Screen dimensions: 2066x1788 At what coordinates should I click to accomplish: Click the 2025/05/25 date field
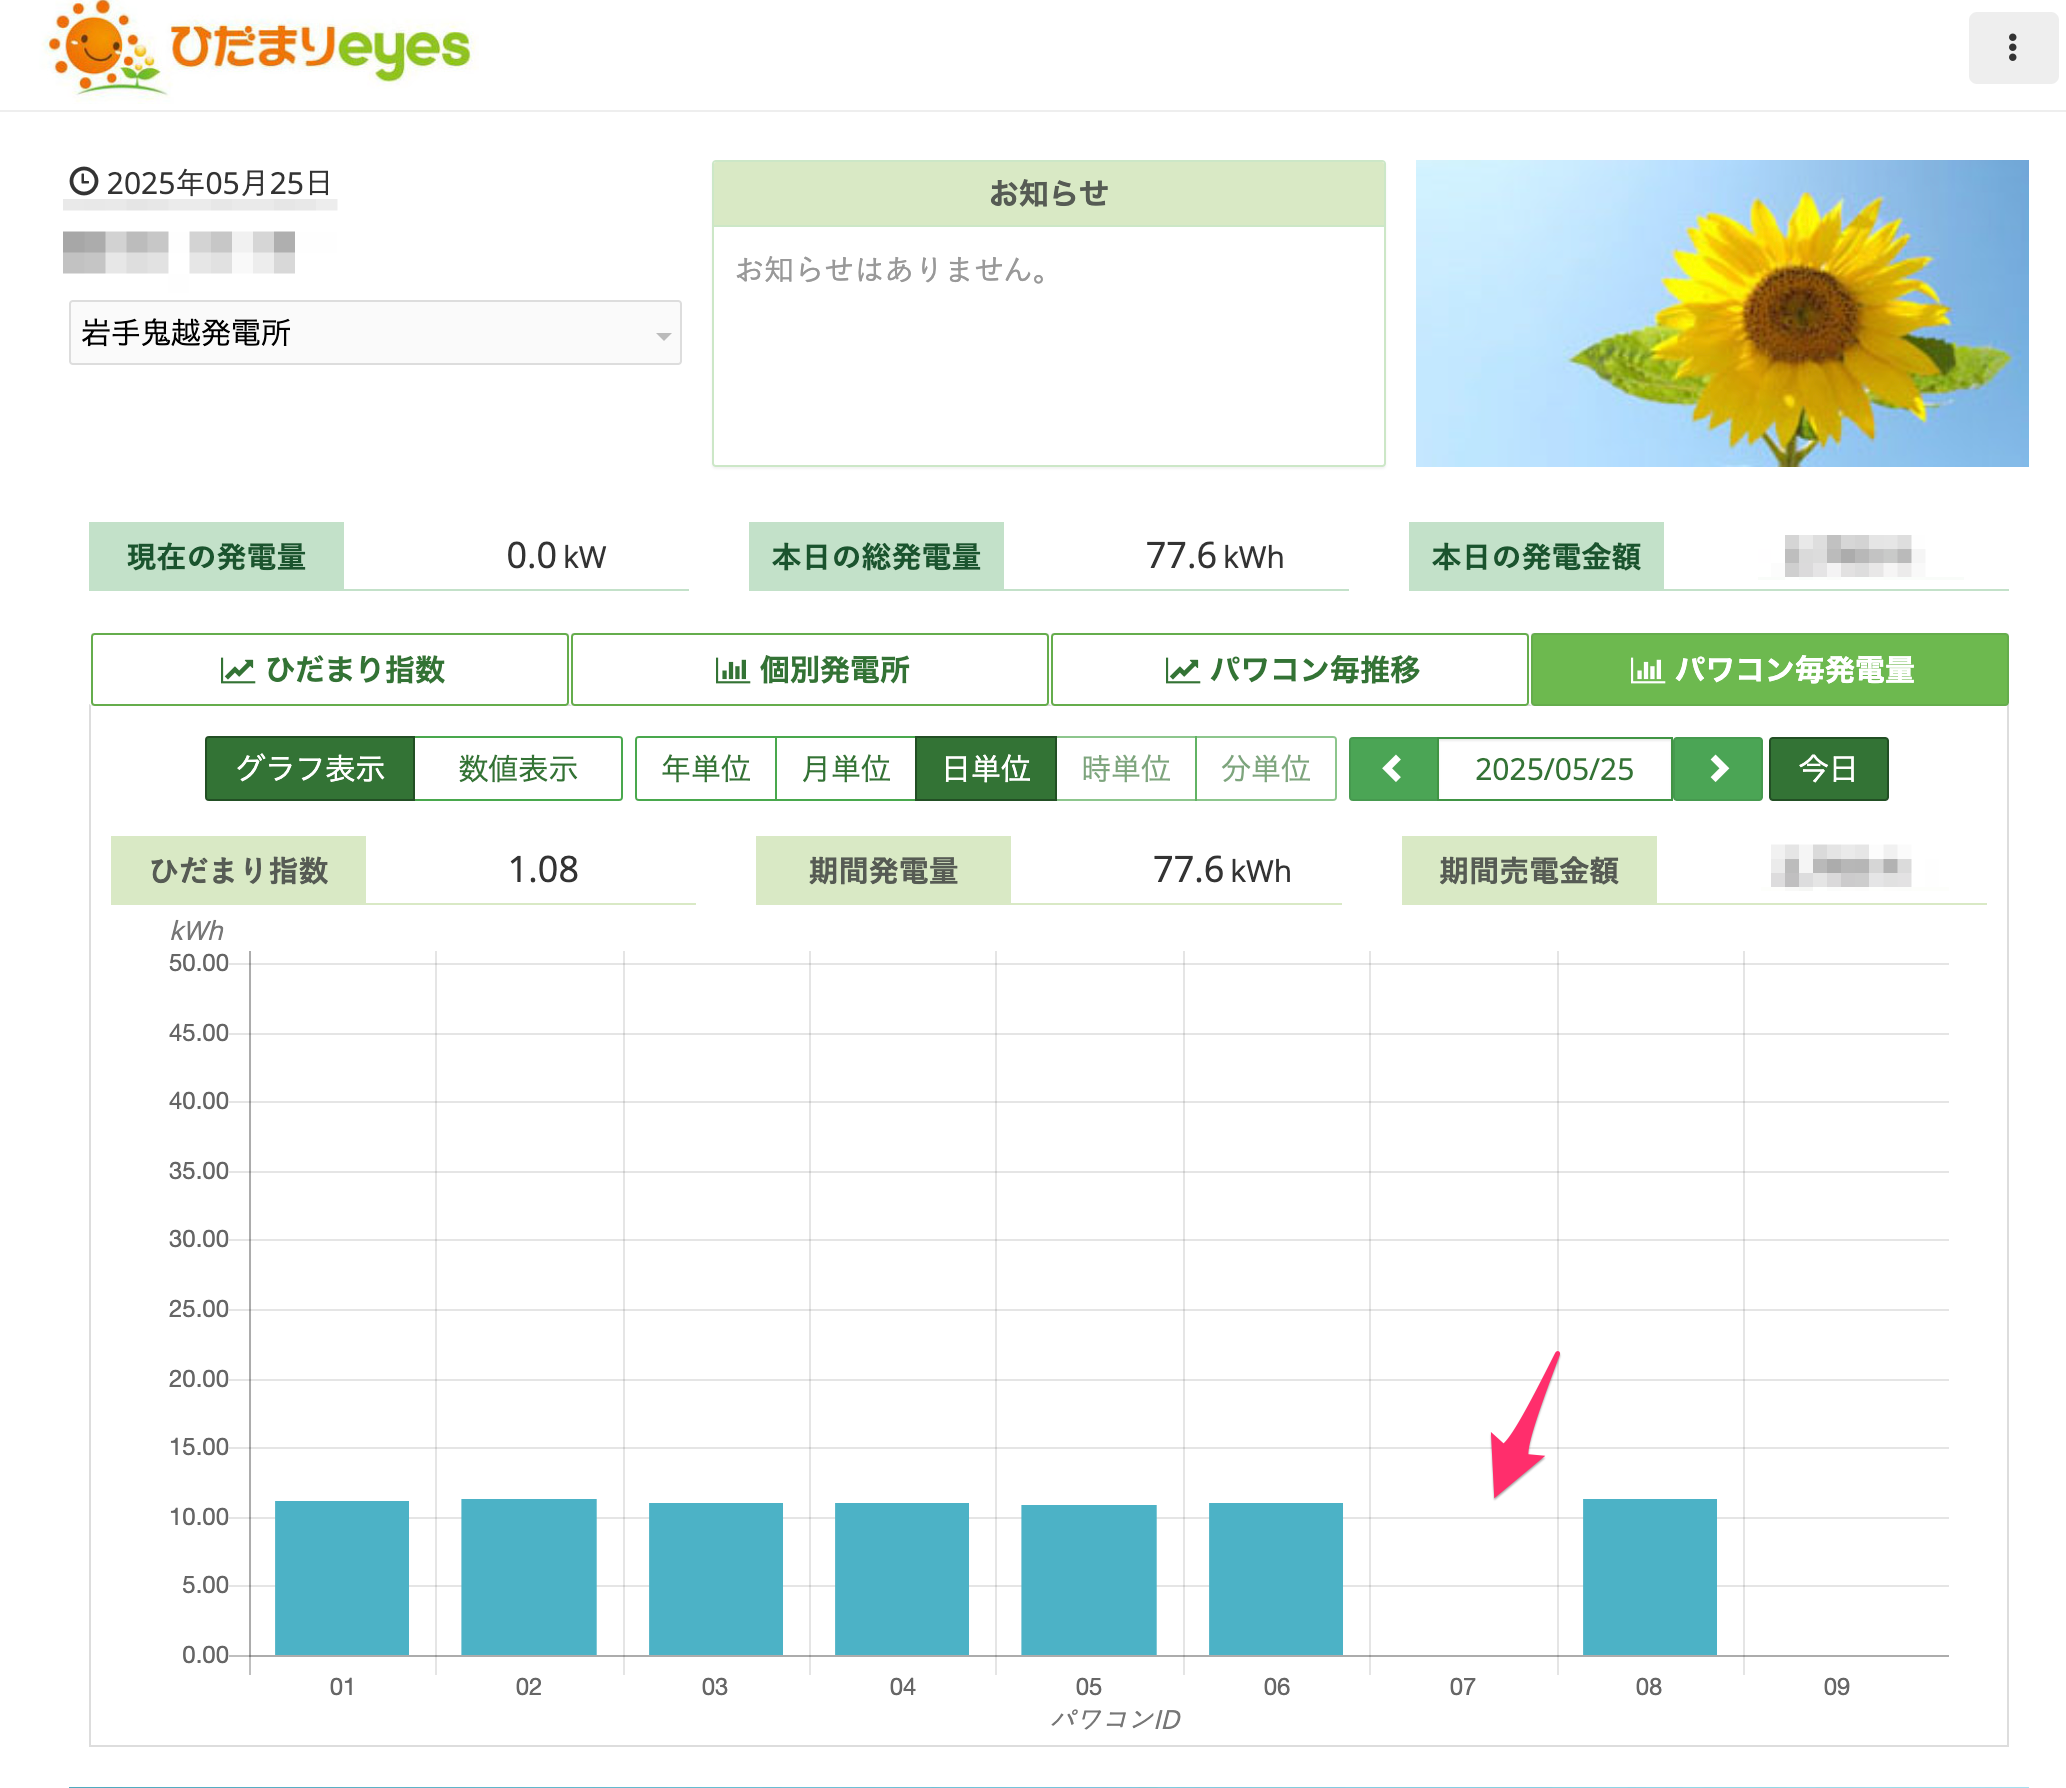click(1554, 768)
